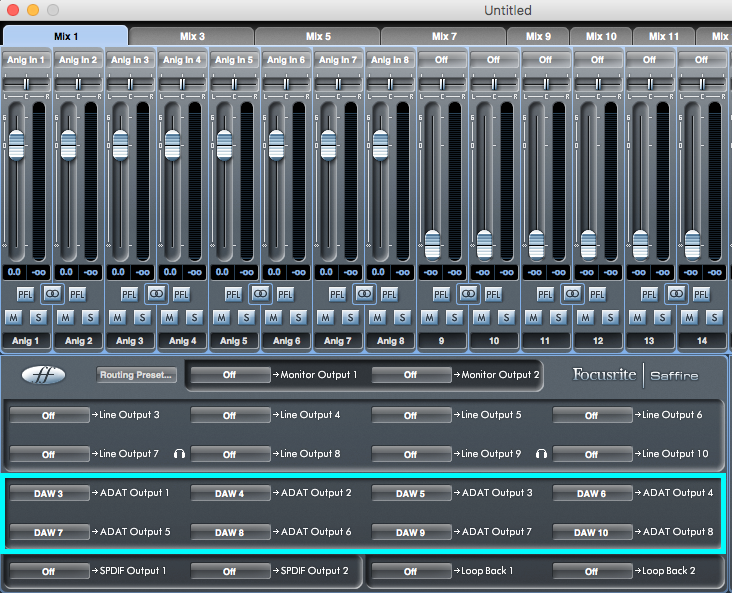Solo the Anlg 6 channel
The height and width of the screenshot is (593, 732).
[298, 318]
